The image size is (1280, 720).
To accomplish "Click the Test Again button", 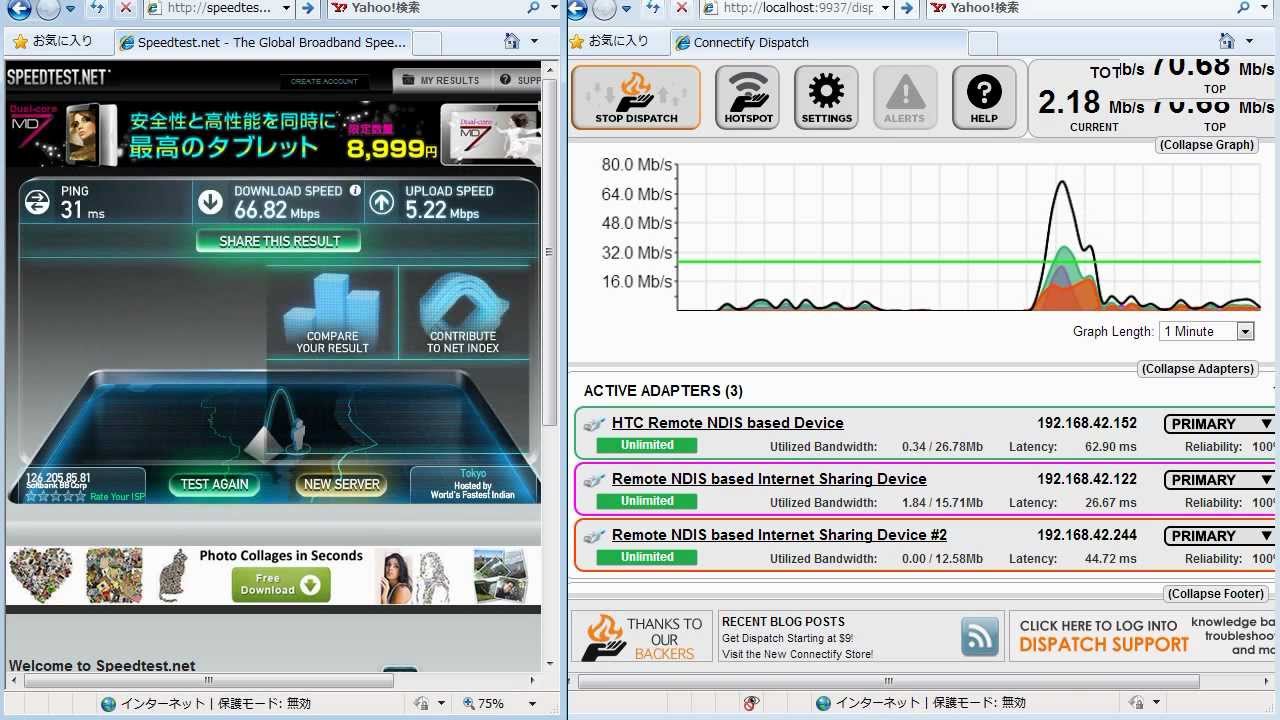I will 214,484.
